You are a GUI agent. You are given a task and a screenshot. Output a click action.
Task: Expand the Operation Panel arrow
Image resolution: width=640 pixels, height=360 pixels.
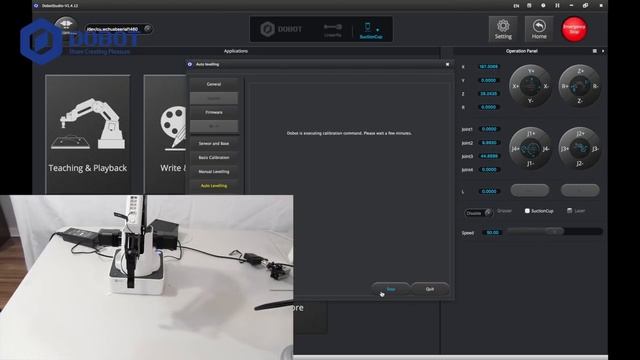coord(603,51)
